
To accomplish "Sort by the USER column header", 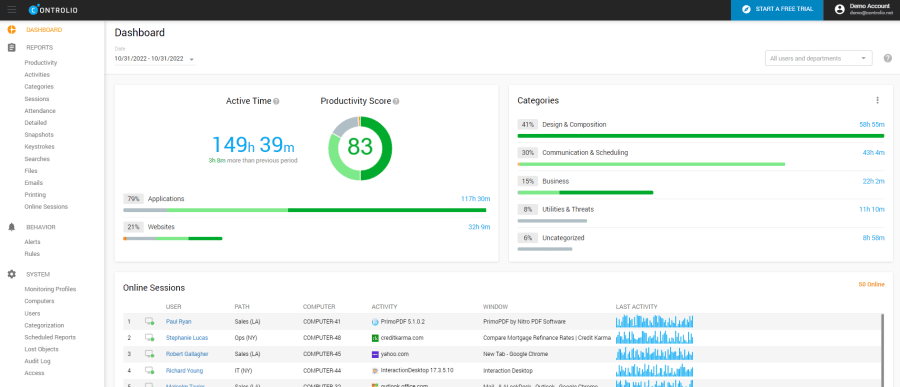I will [173, 307].
